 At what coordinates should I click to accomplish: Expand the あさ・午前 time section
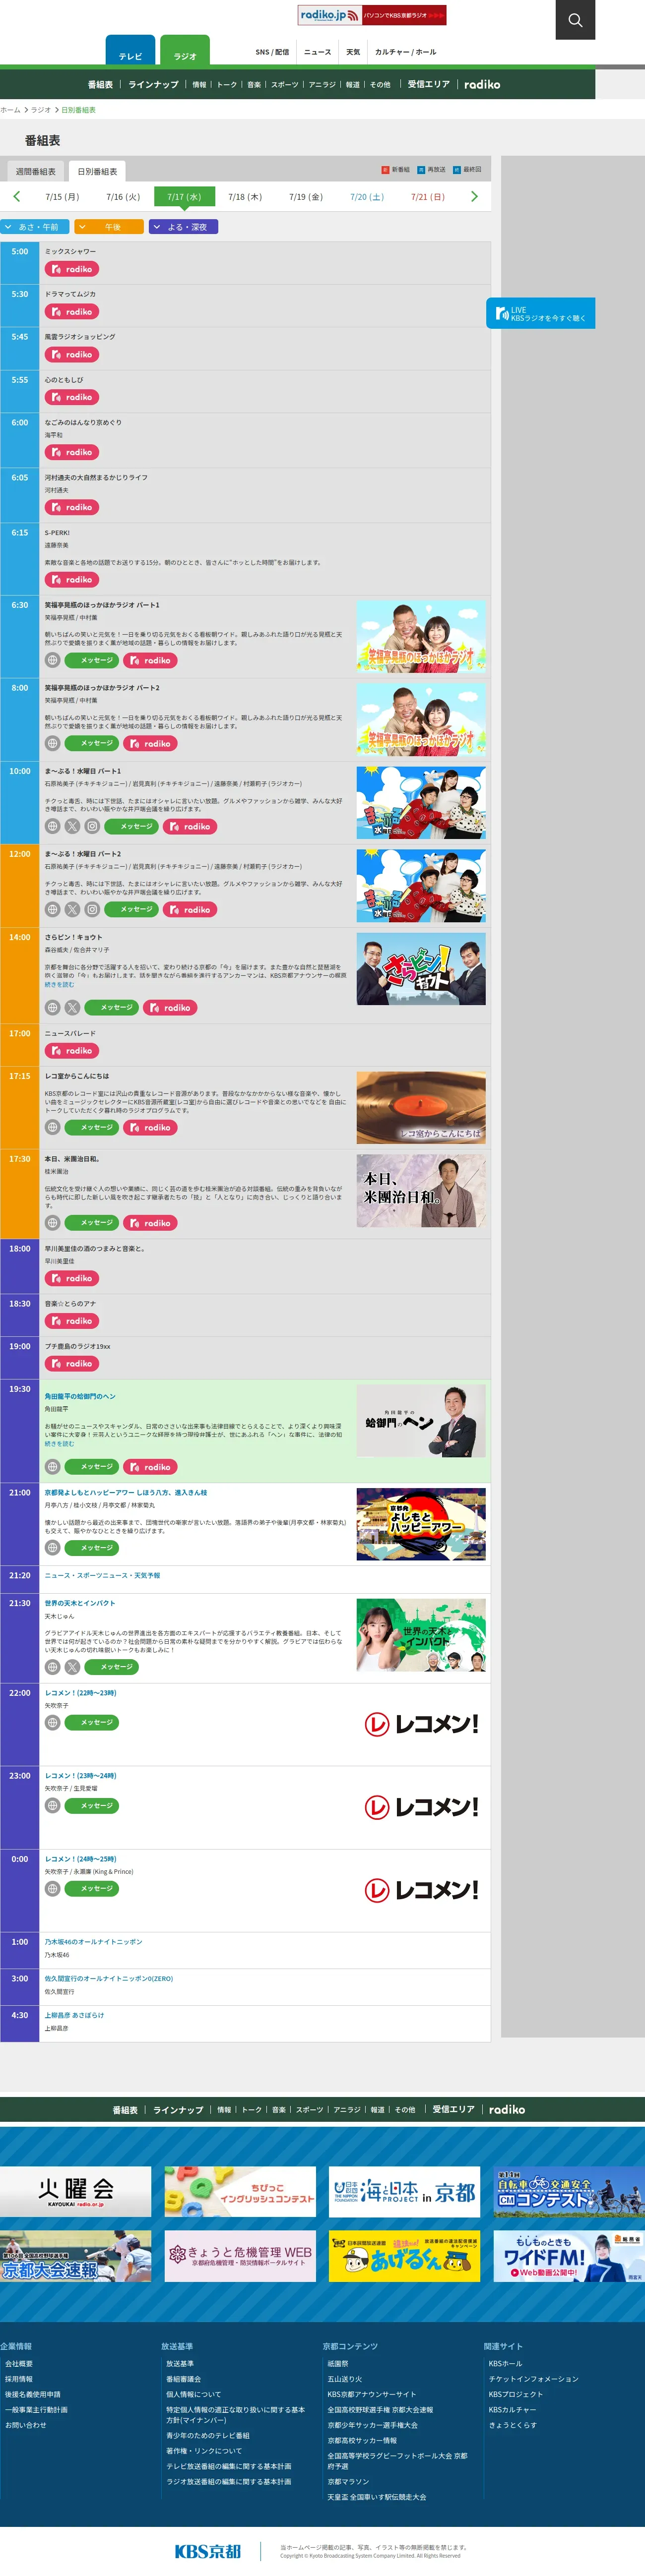(x=35, y=227)
